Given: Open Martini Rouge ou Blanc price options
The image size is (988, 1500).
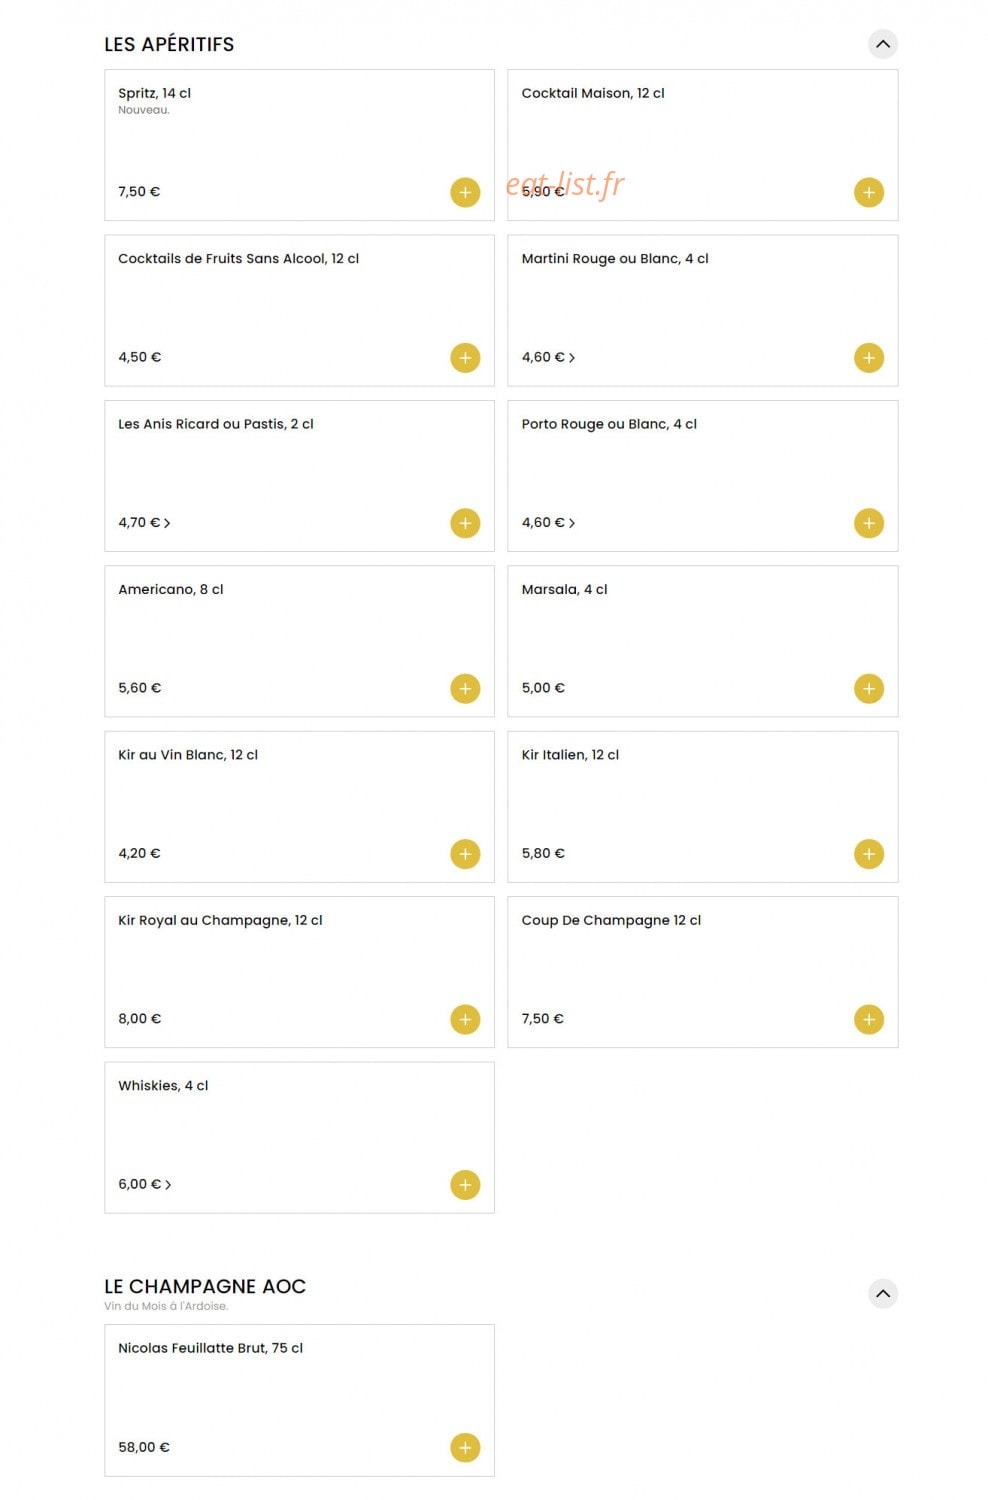Looking at the screenshot, I should click(x=548, y=357).
